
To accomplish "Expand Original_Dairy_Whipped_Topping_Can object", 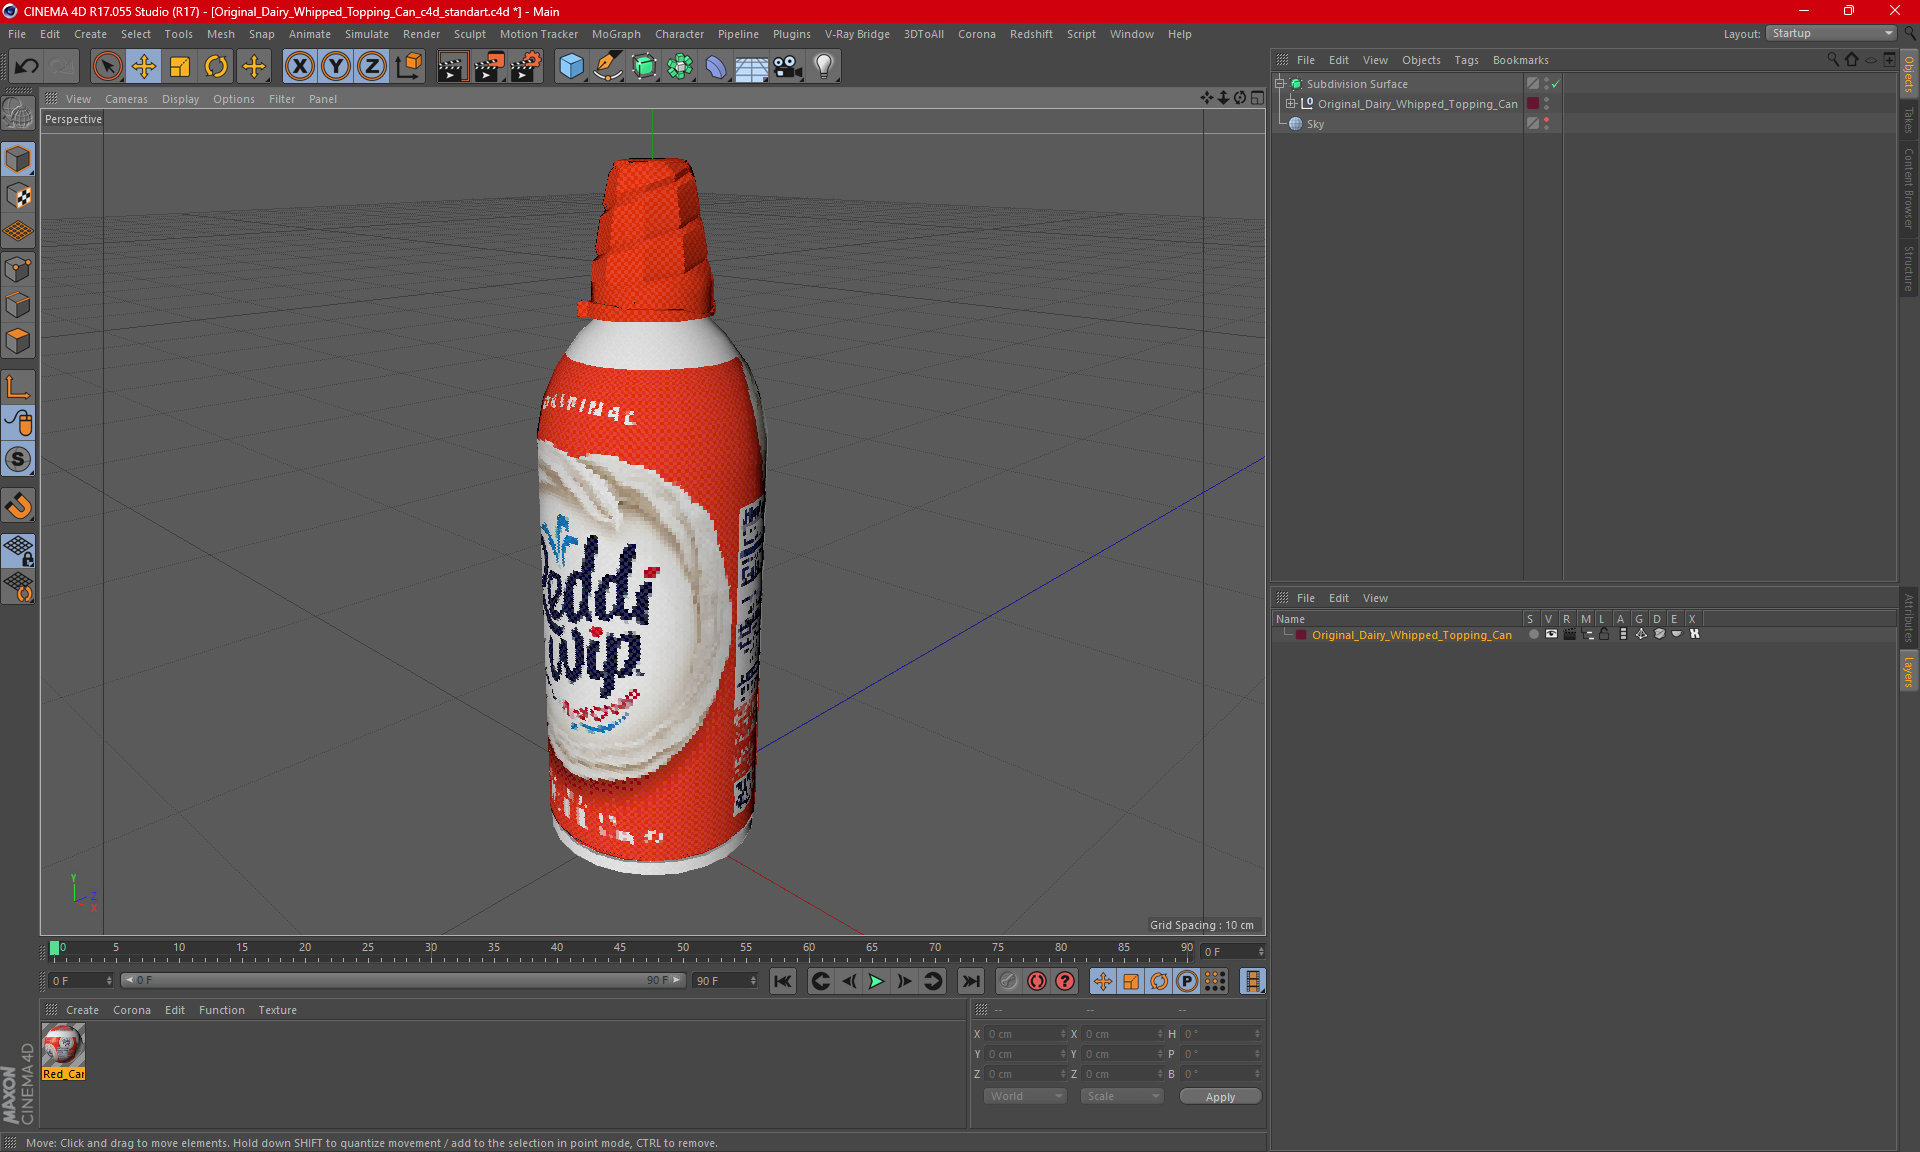I will pos(1290,104).
